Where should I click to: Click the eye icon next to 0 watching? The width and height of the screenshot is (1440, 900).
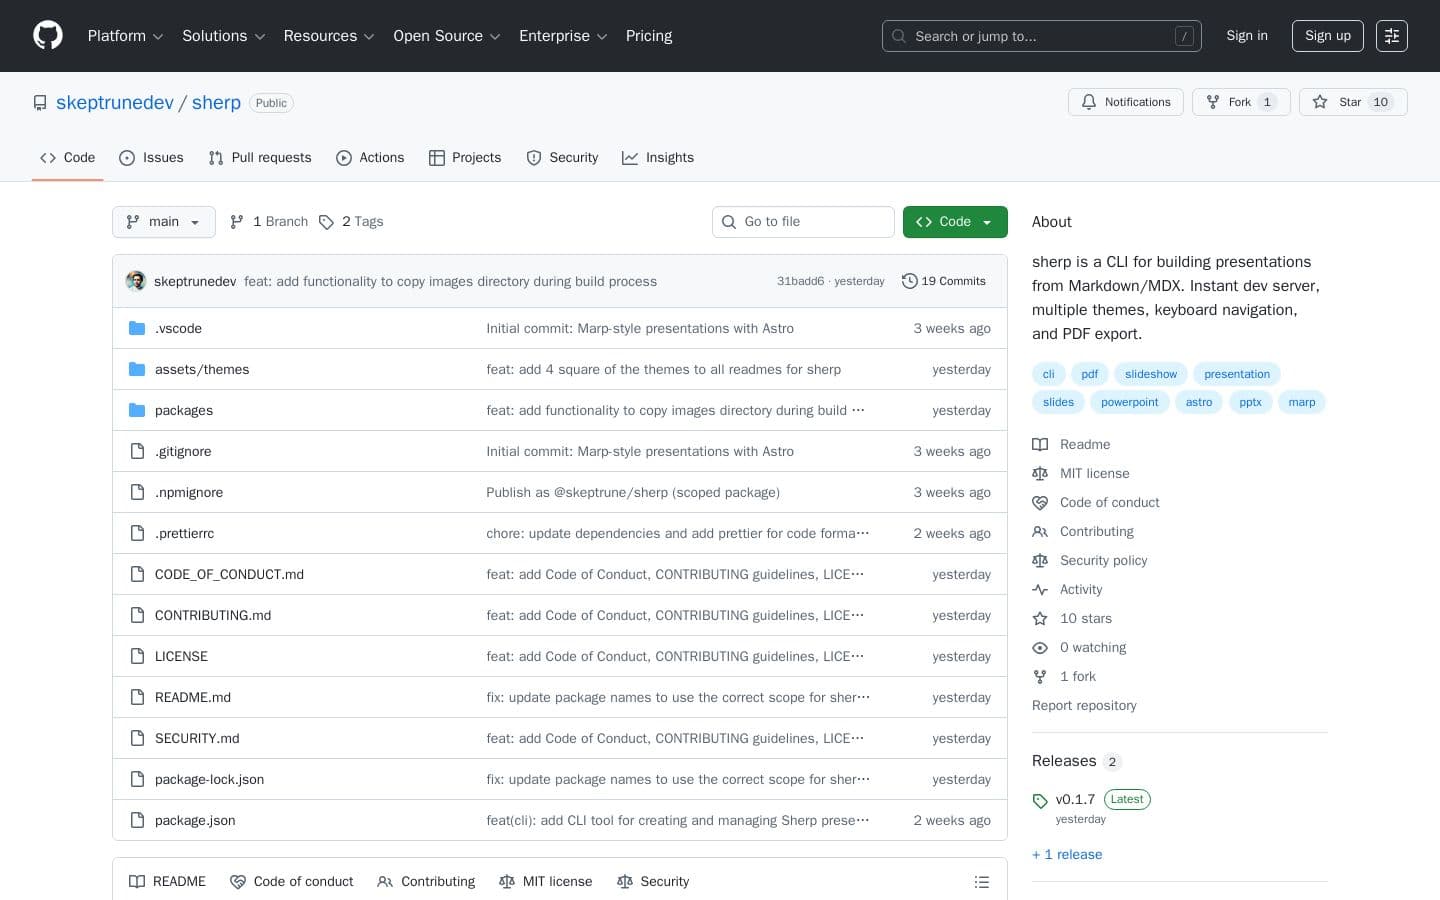tap(1040, 648)
